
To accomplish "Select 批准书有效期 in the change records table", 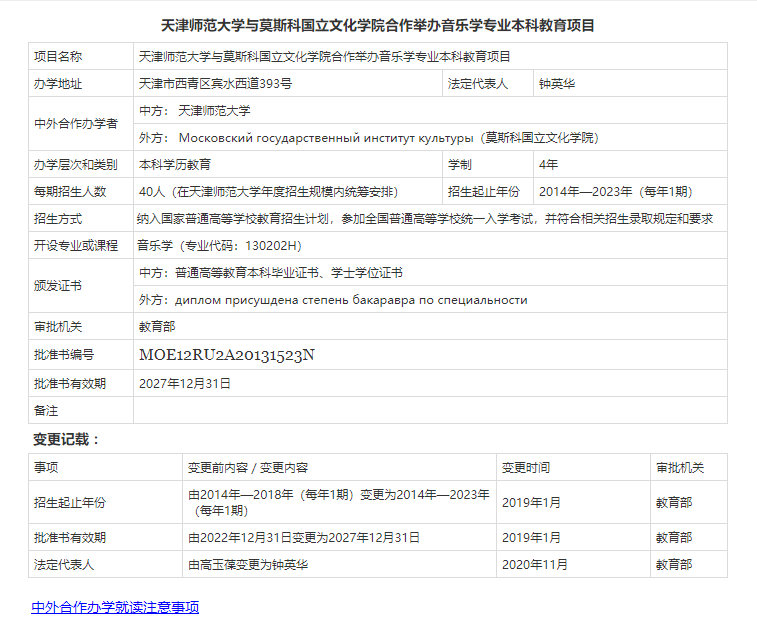I will (70, 538).
